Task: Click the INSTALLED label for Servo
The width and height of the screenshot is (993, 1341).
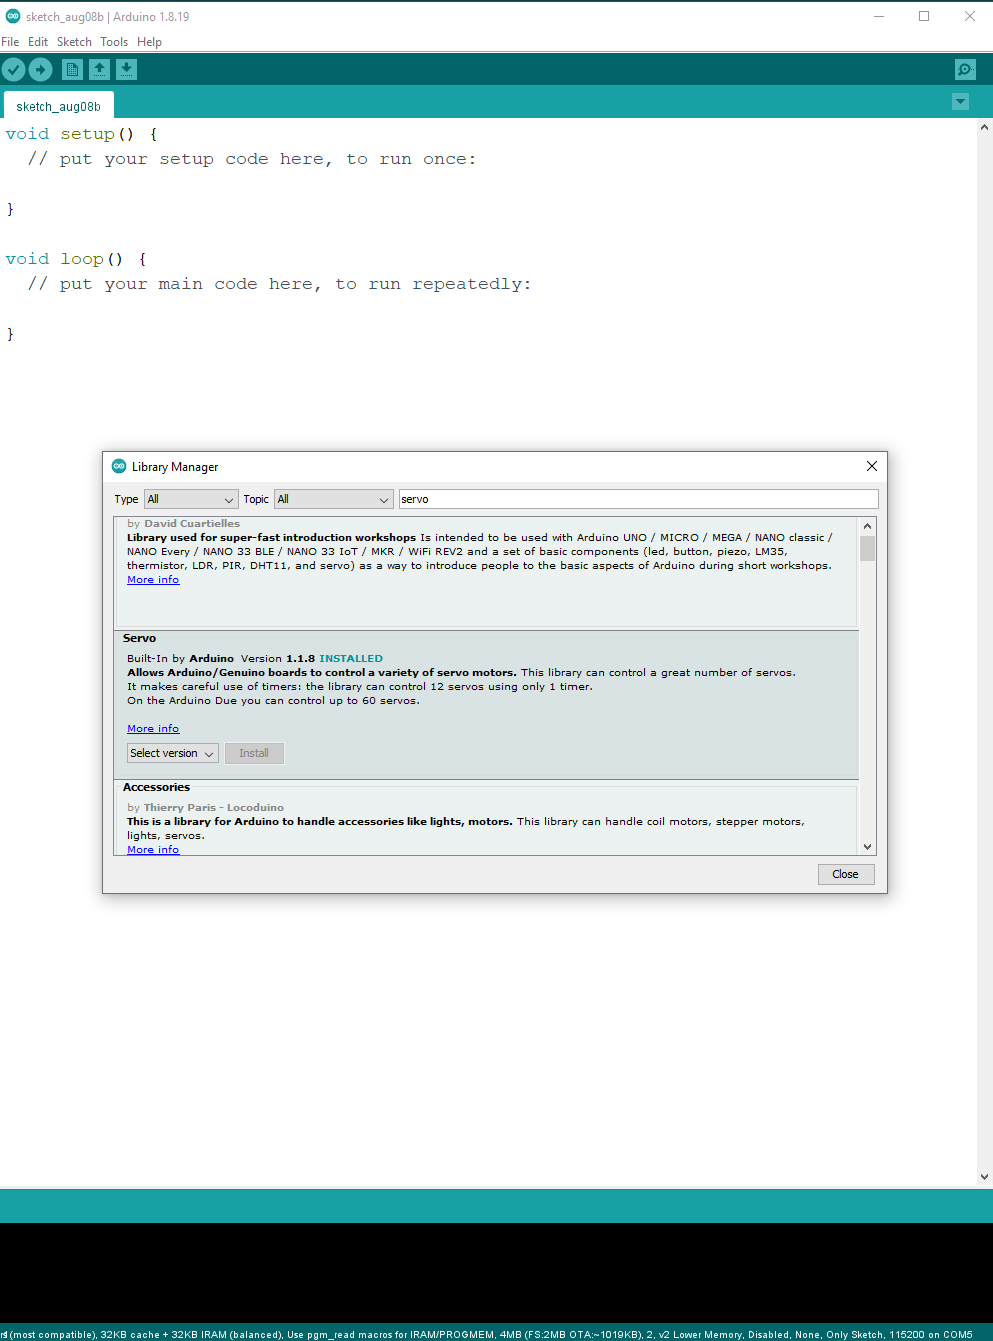Action: 351,659
